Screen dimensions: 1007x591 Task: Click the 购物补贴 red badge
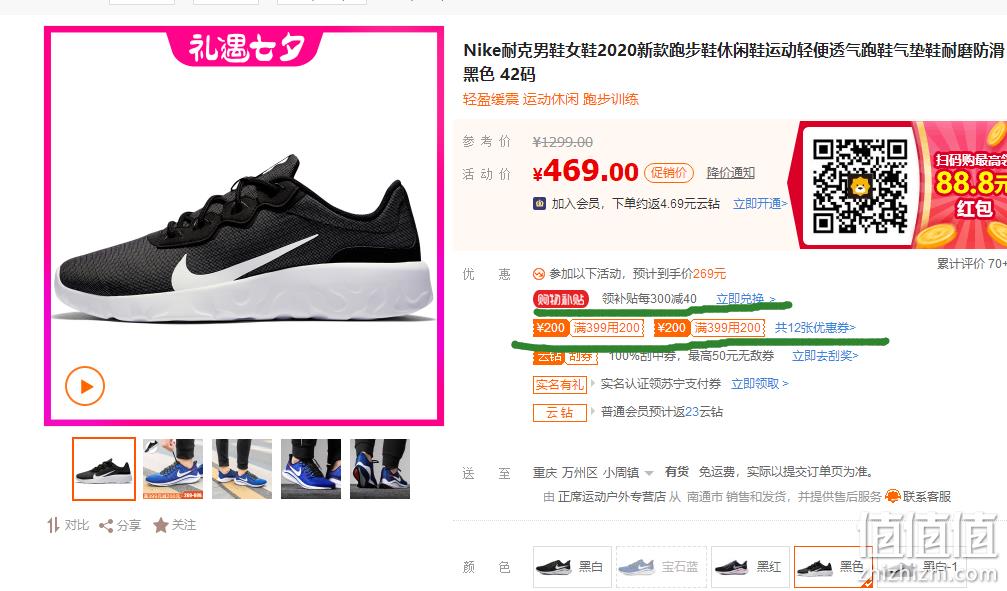561,299
